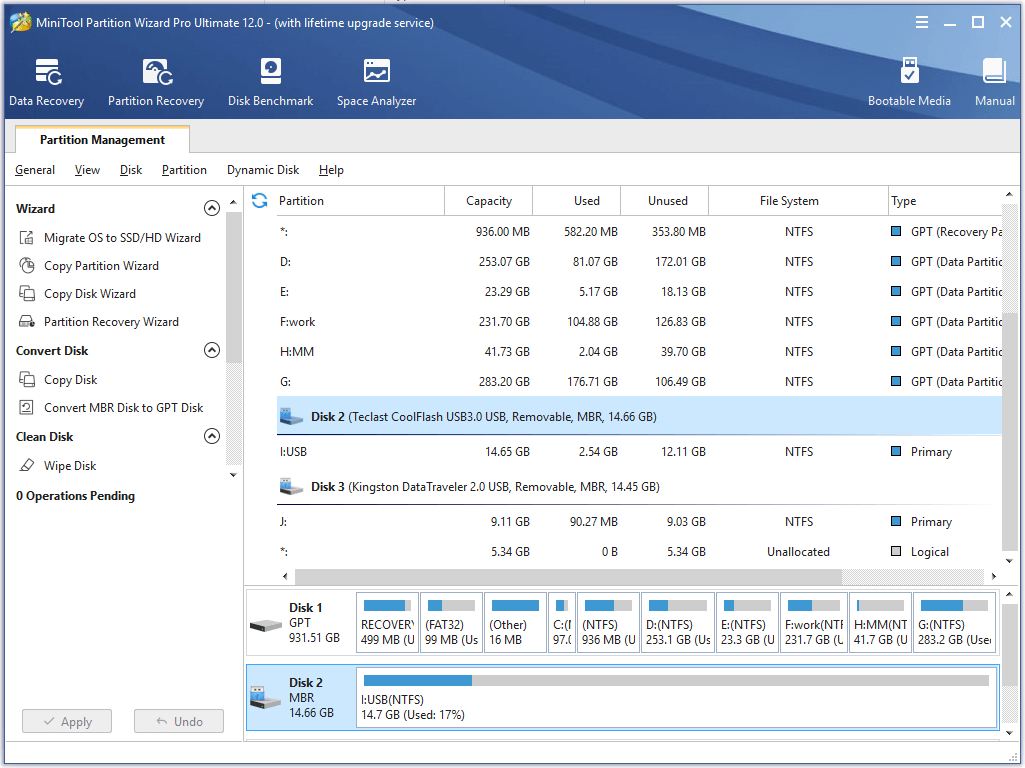The width and height of the screenshot is (1025, 768).
Task: Collapse the Wizard section
Action: tap(212, 208)
